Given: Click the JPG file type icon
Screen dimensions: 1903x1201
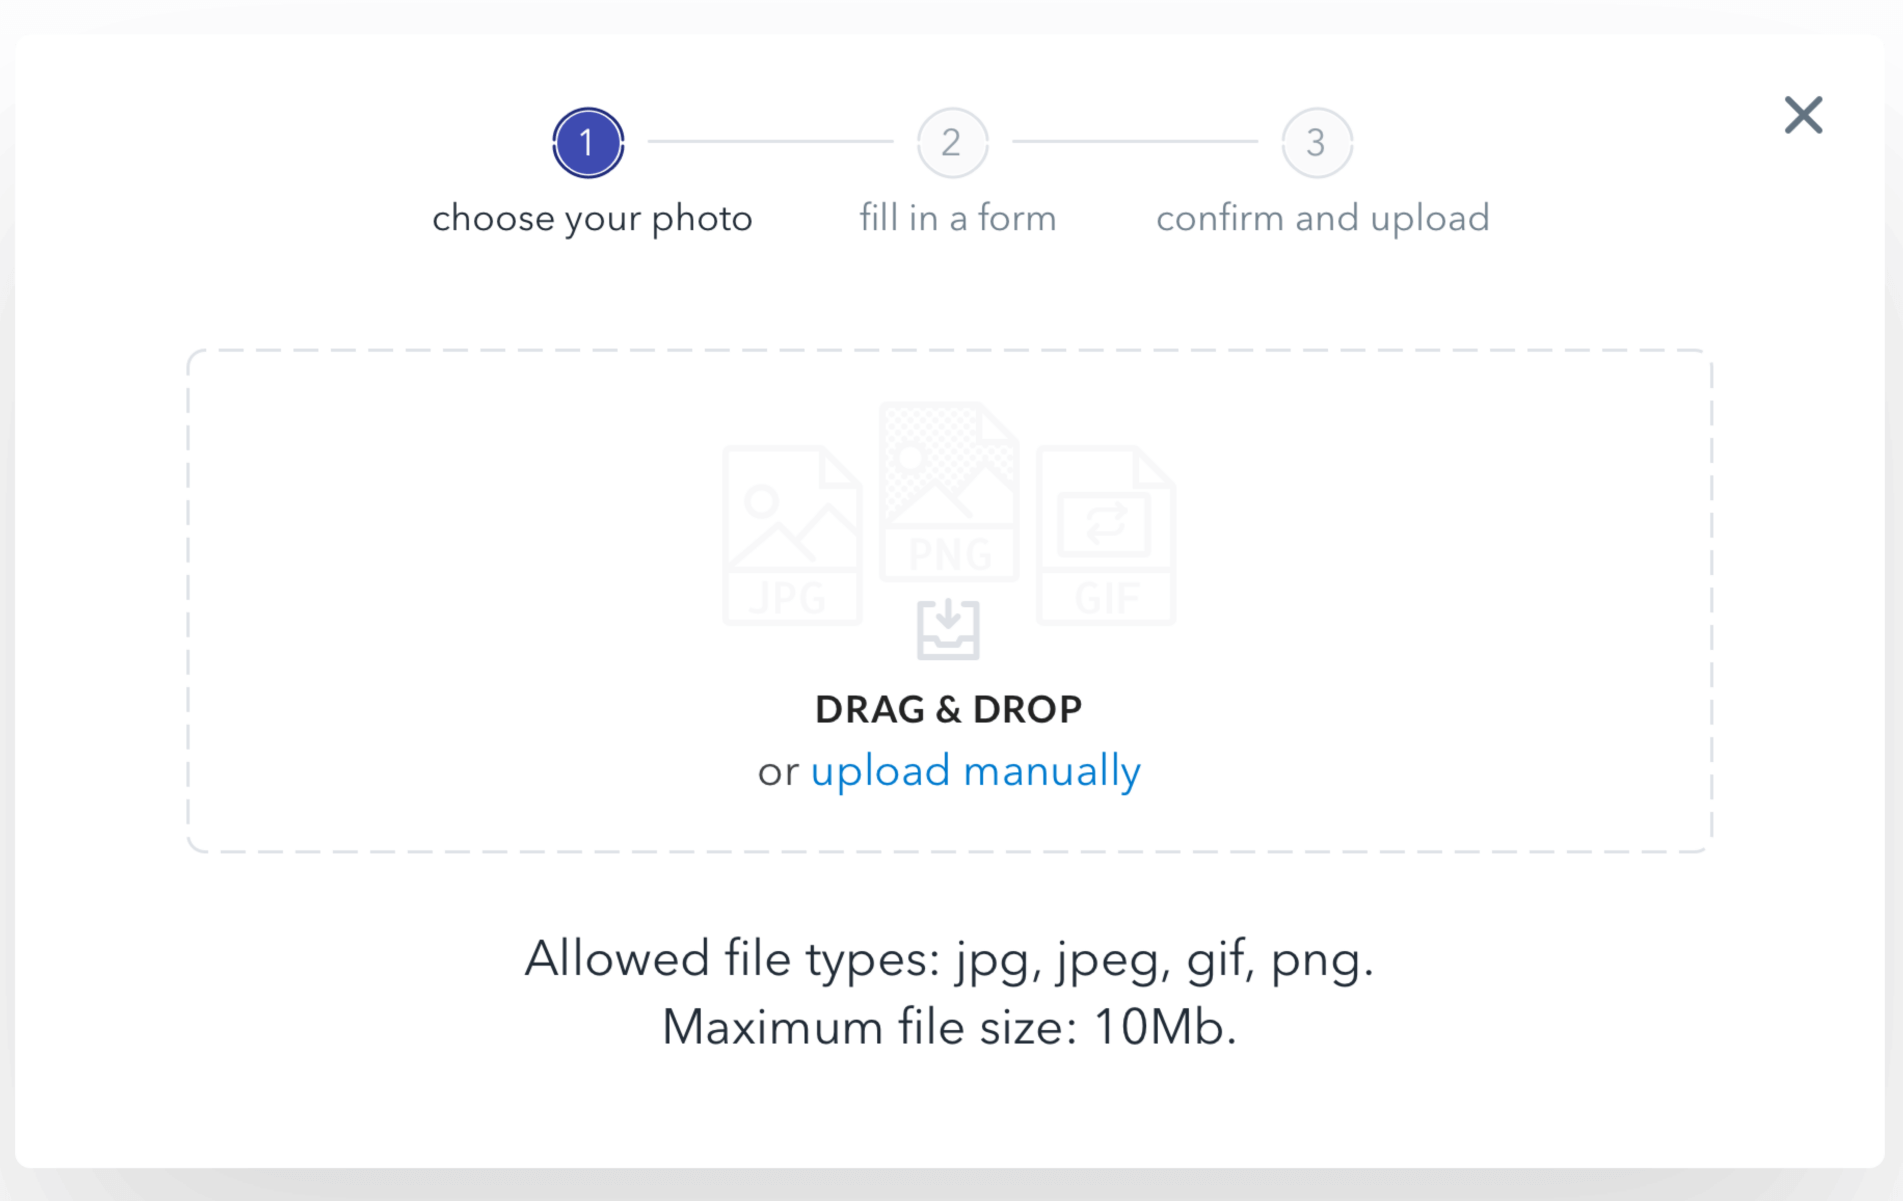Looking at the screenshot, I should click(792, 535).
